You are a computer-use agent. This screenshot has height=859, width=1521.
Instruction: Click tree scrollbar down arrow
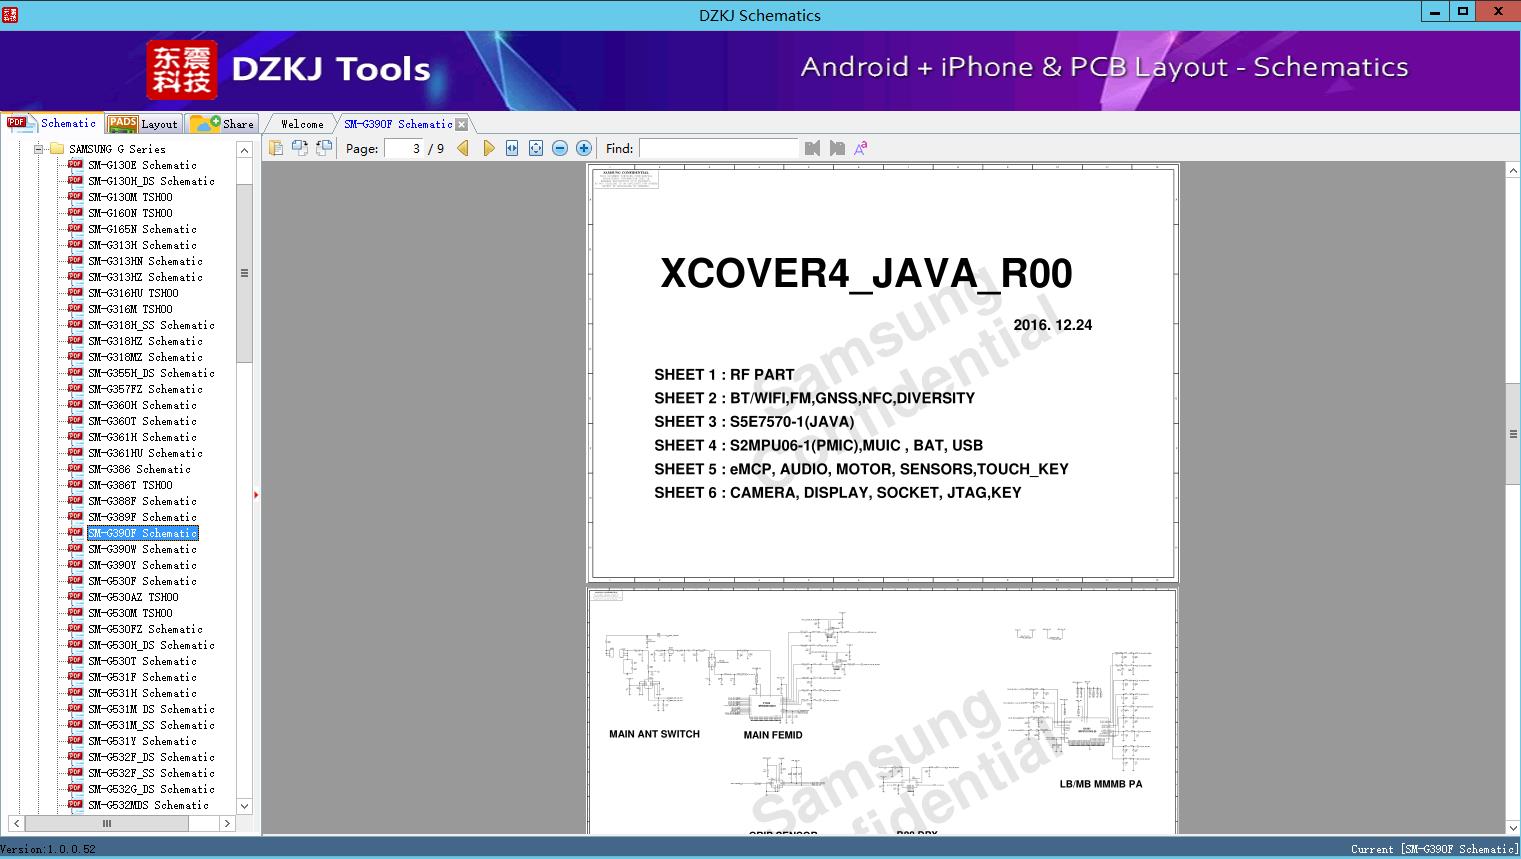pyautogui.click(x=244, y=806)
